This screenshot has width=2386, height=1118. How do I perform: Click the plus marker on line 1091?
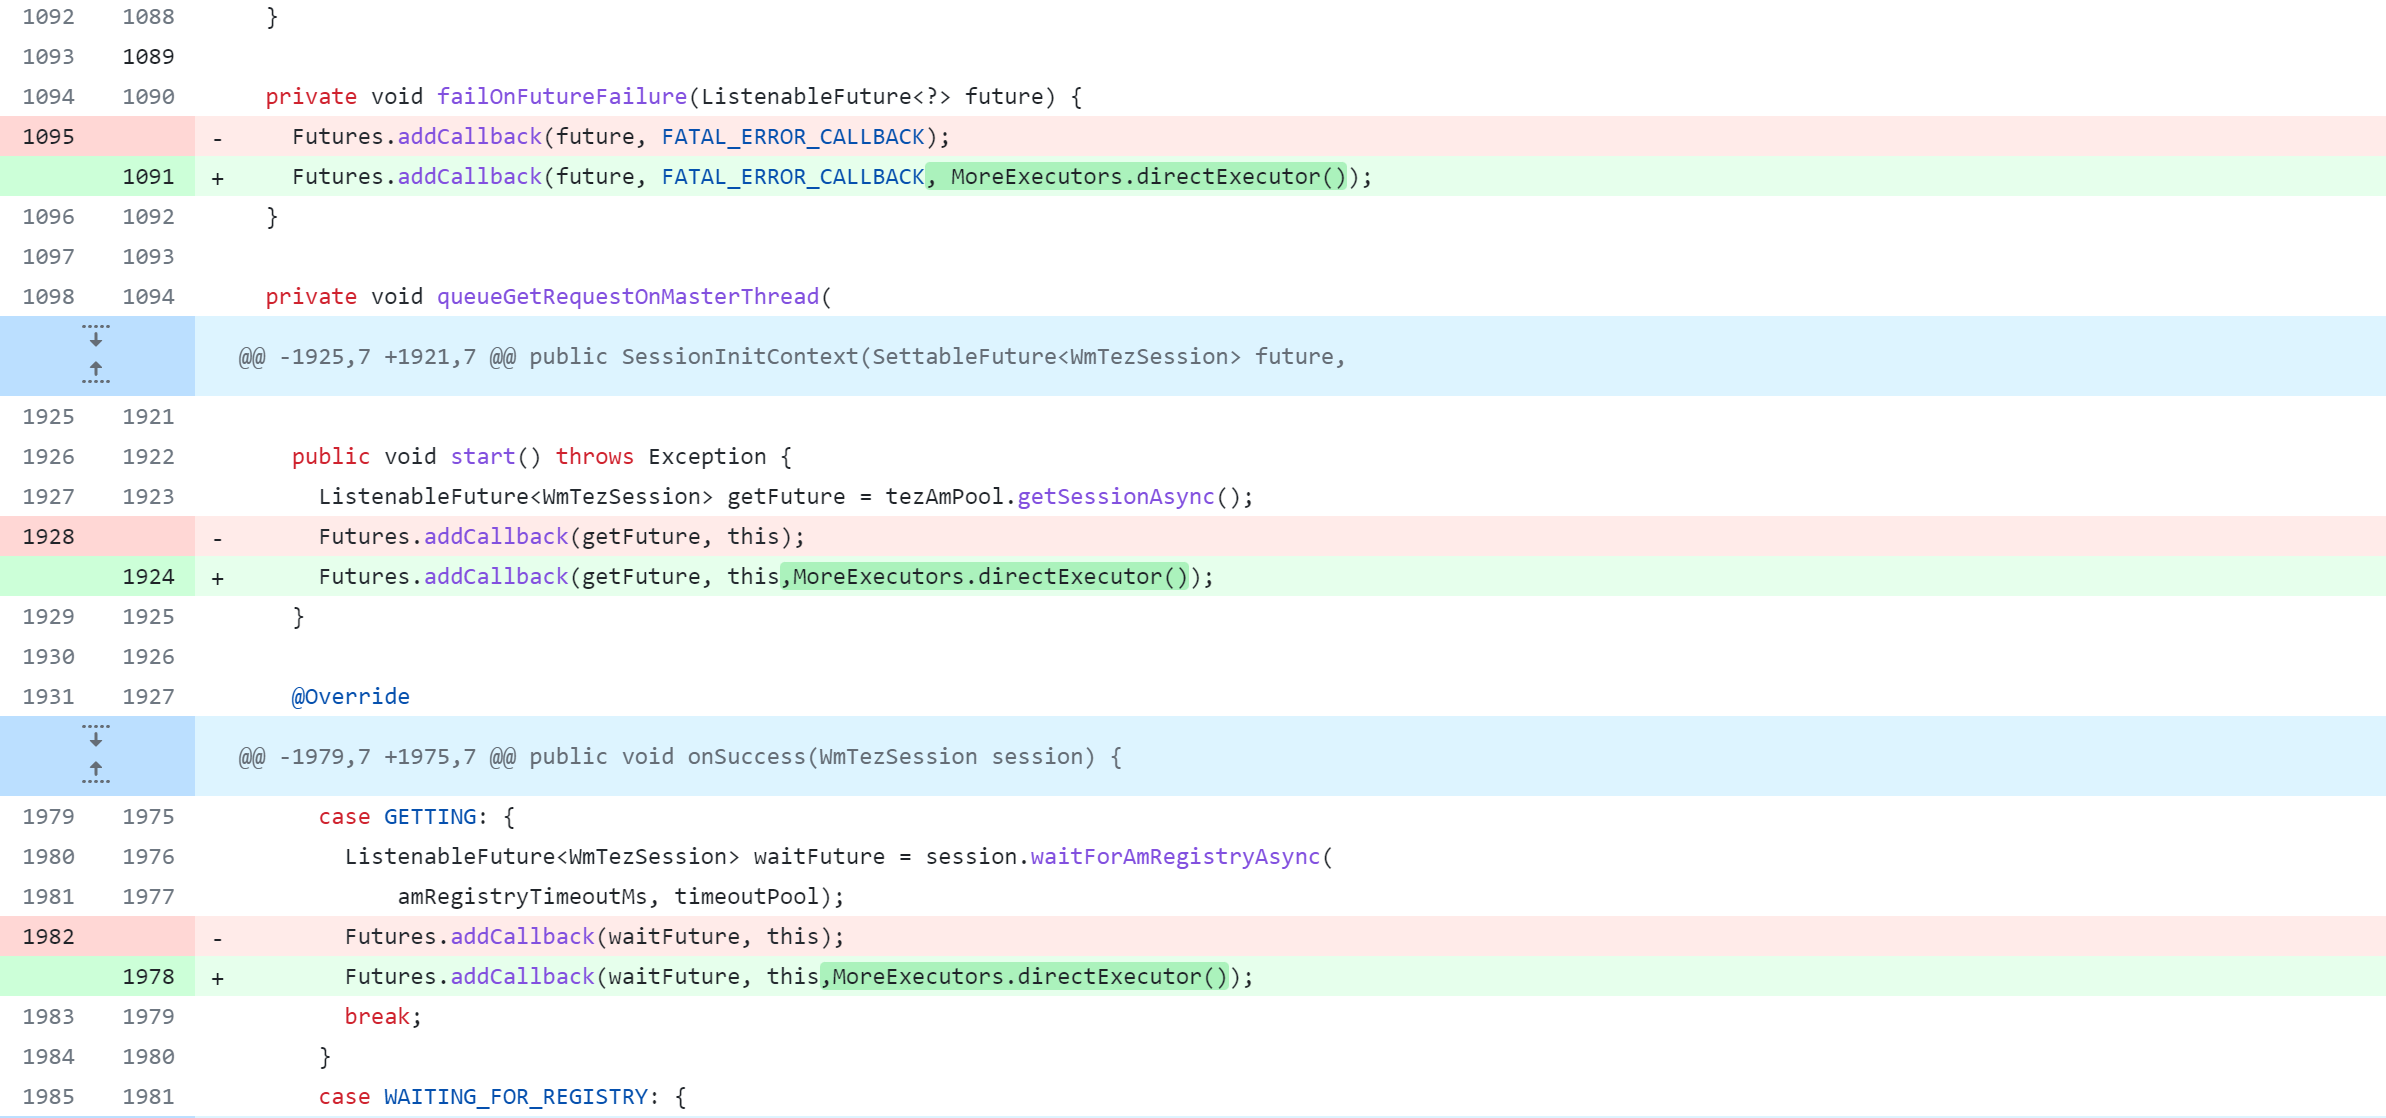(x=217, y=178)
